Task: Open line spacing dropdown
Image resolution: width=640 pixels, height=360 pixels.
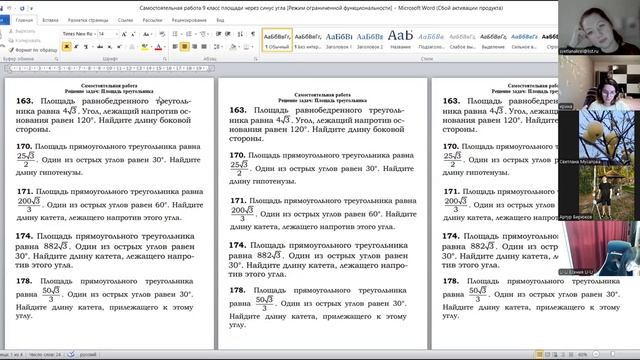Action: (x=217, y=47)
